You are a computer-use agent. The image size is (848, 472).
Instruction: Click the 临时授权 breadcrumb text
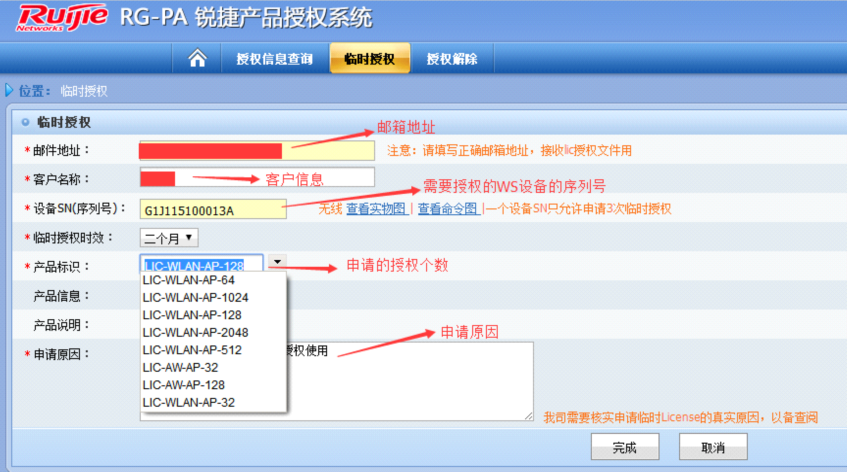84,91
